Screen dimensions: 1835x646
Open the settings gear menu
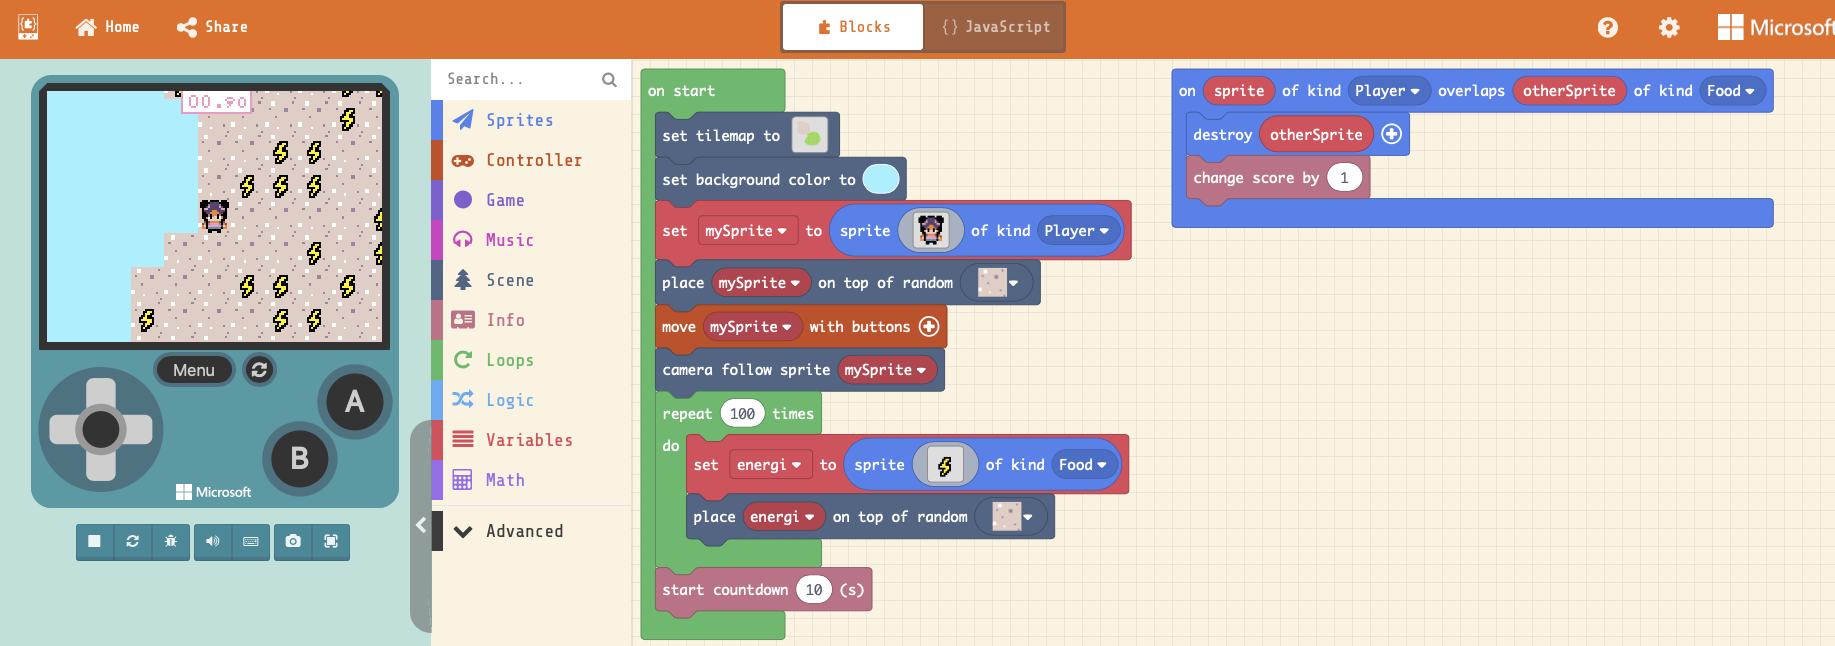(x=1669, y=28)
